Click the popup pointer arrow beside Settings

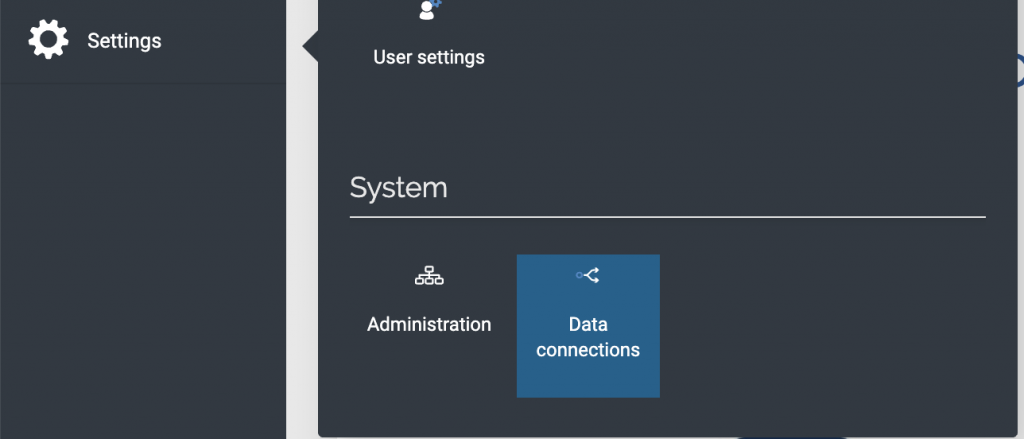pos(310,45)
